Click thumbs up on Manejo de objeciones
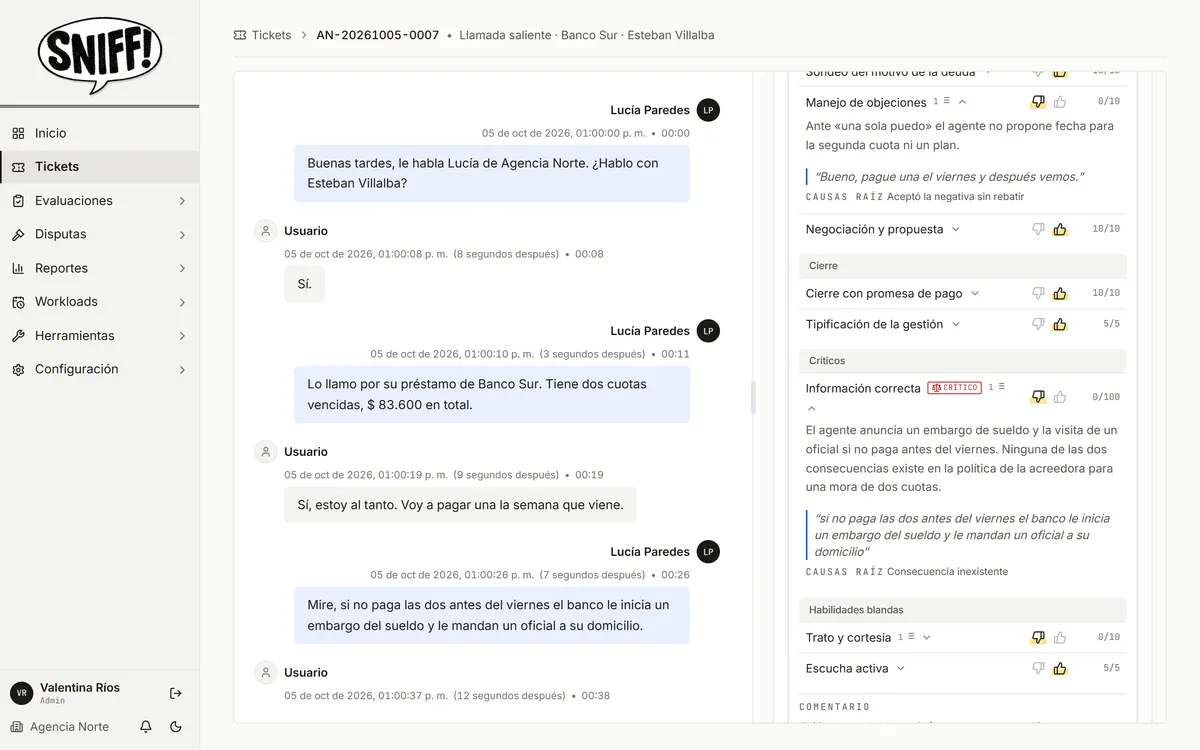 click(x=1060, y=102)
